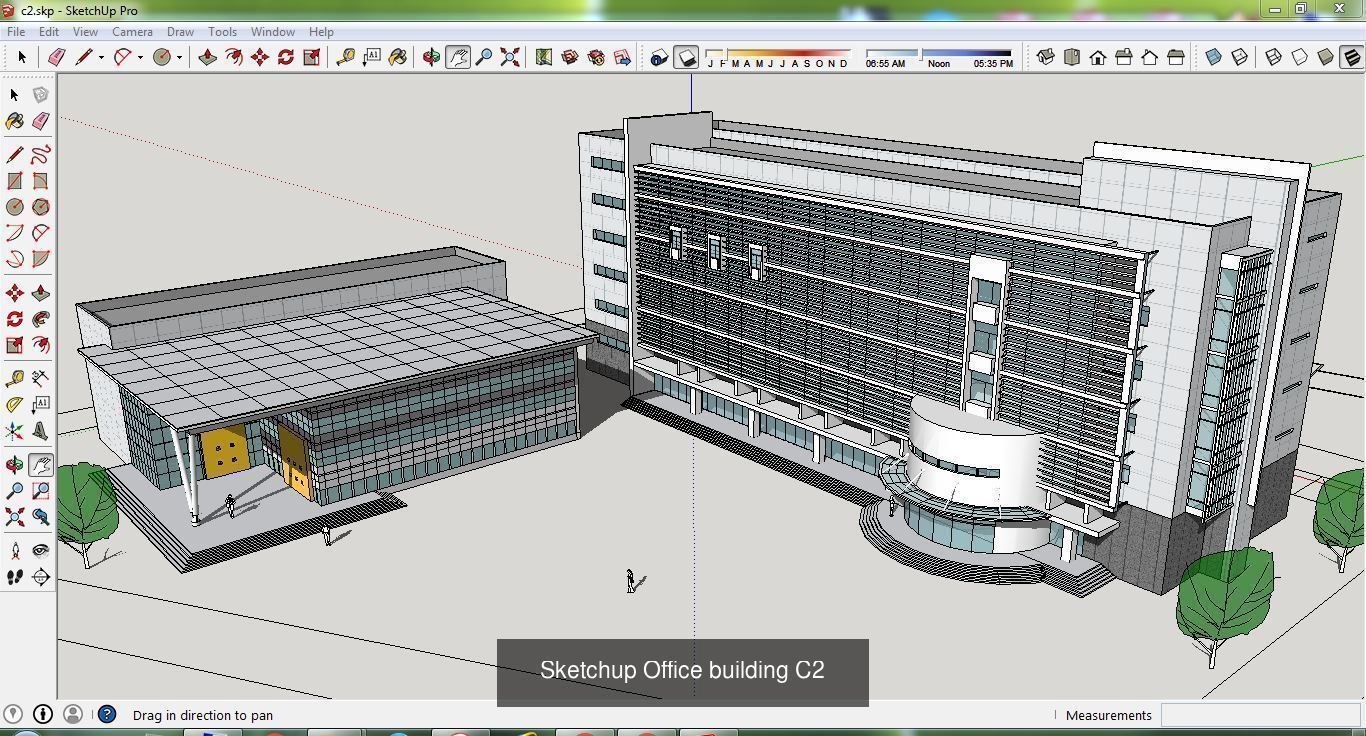This screenshot has height=736, width=1366.
Task: Select the Orbit tool in left toolbar
Action: click(14, 464)
